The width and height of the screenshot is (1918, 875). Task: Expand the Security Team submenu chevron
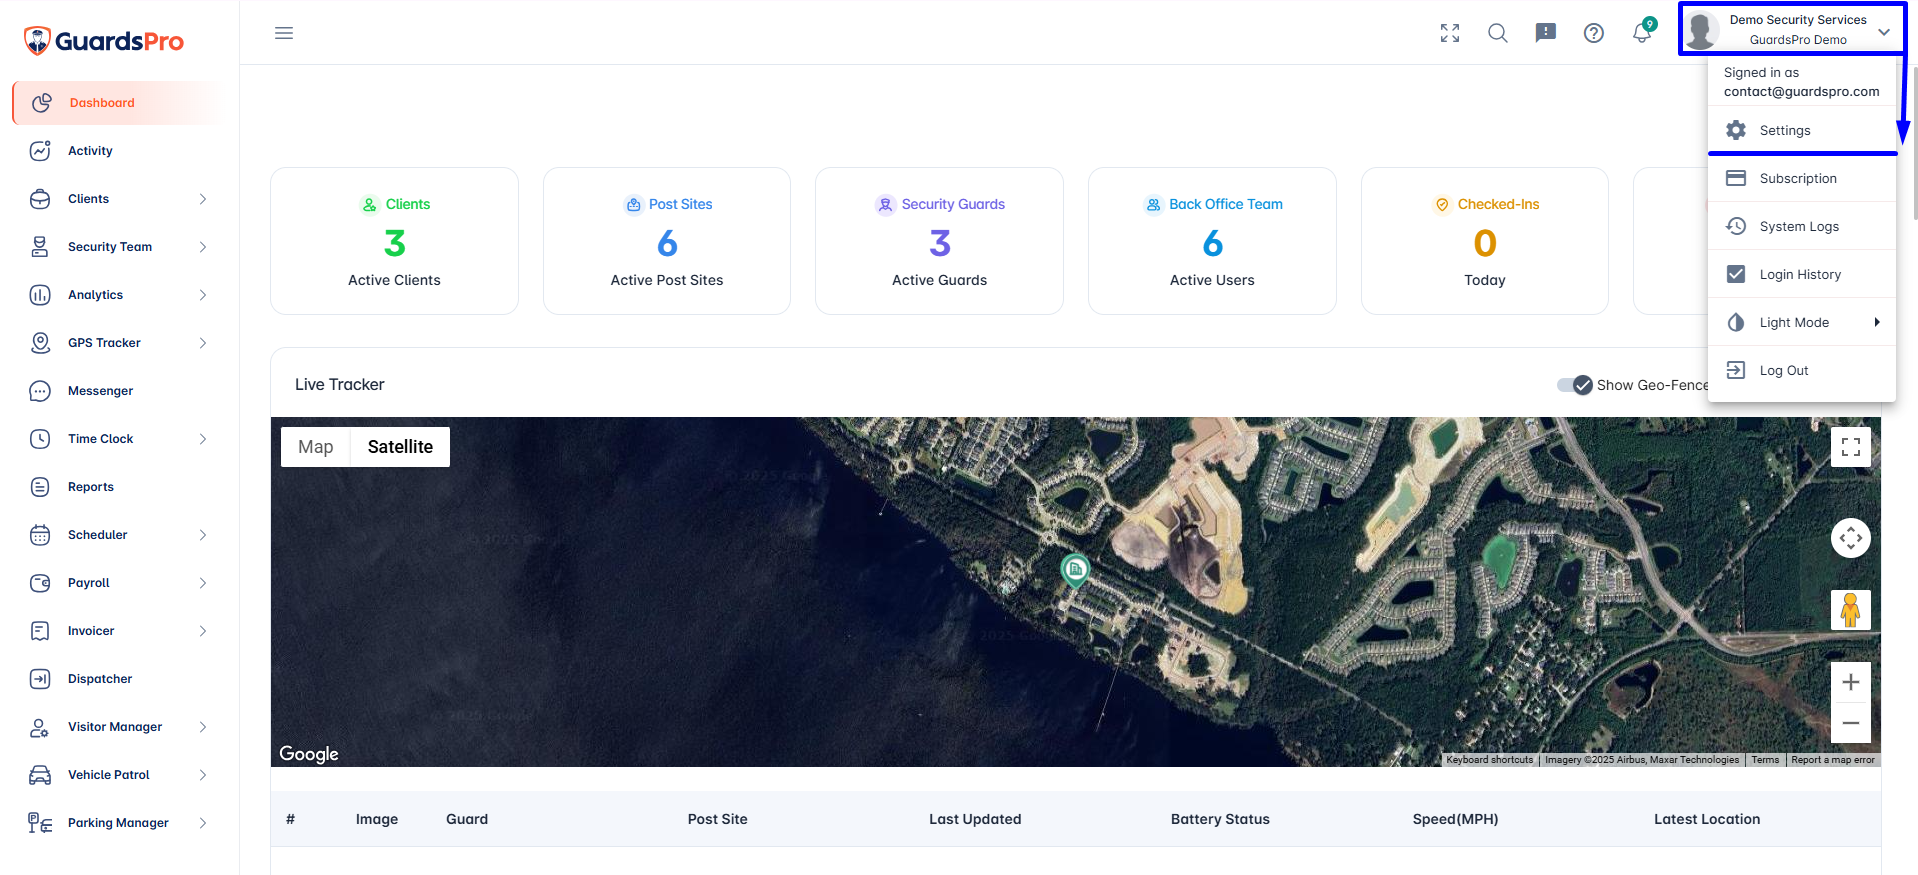click(x=203, y=247)
